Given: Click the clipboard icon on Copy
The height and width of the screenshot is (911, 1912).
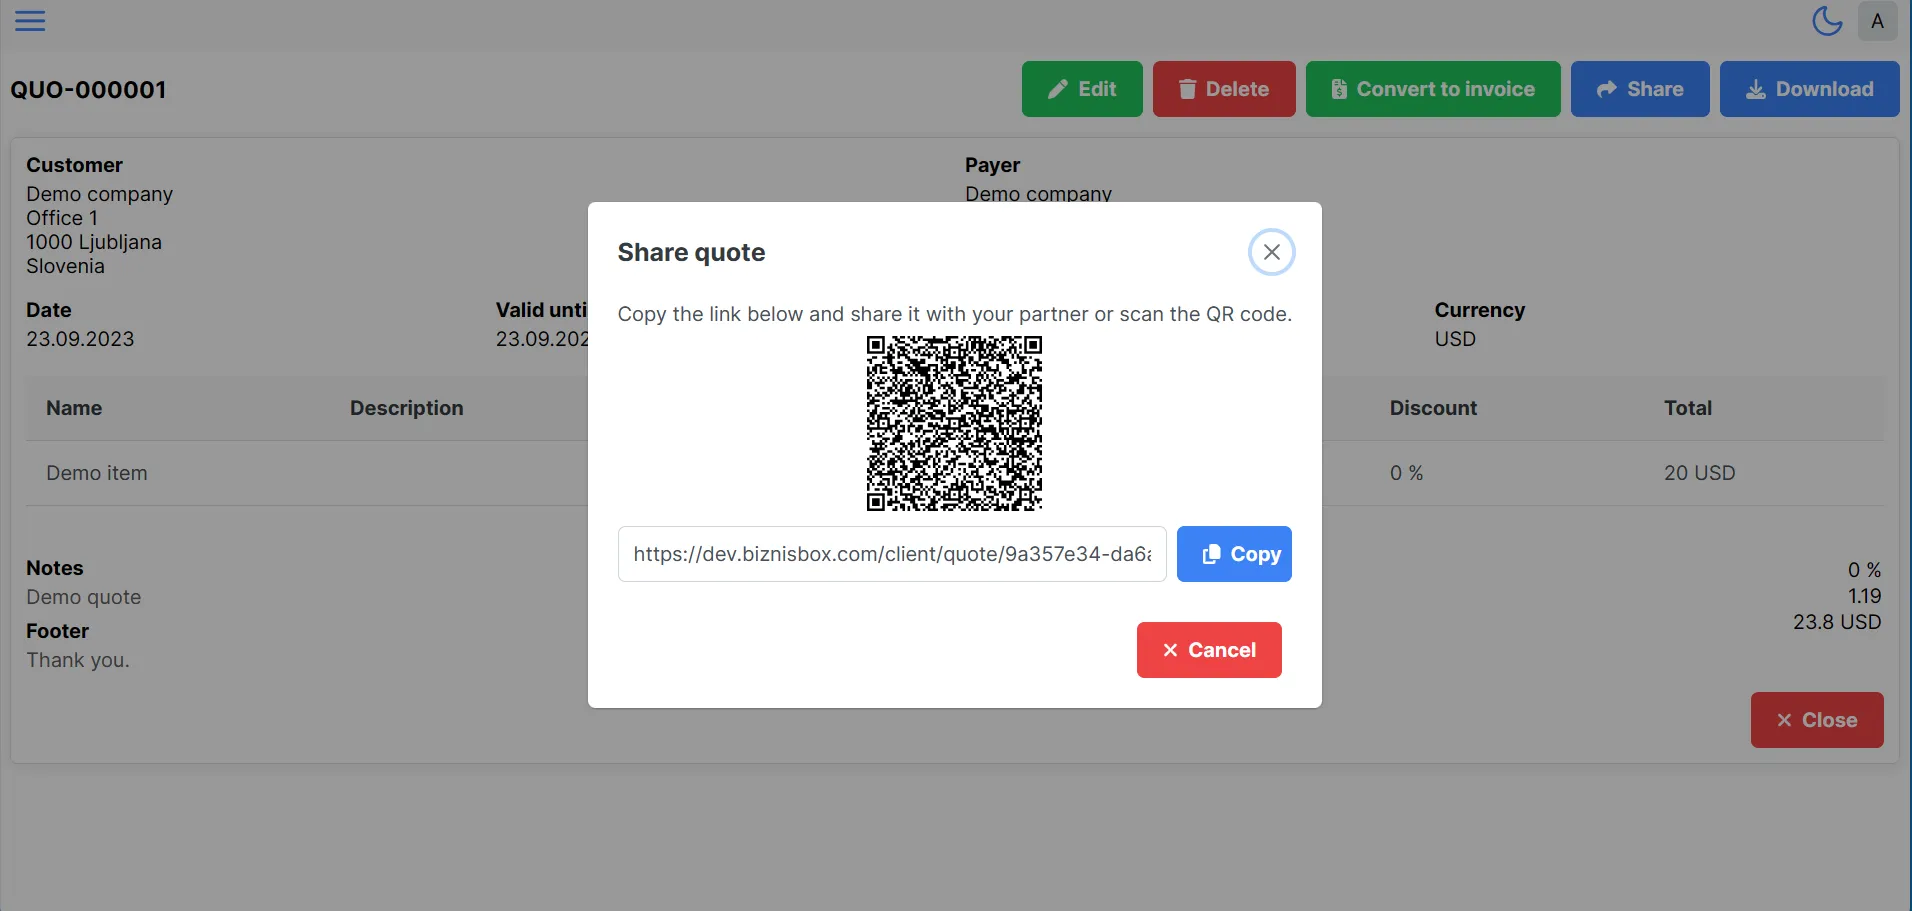Looking at the screenshot, I should point(1211,554).
